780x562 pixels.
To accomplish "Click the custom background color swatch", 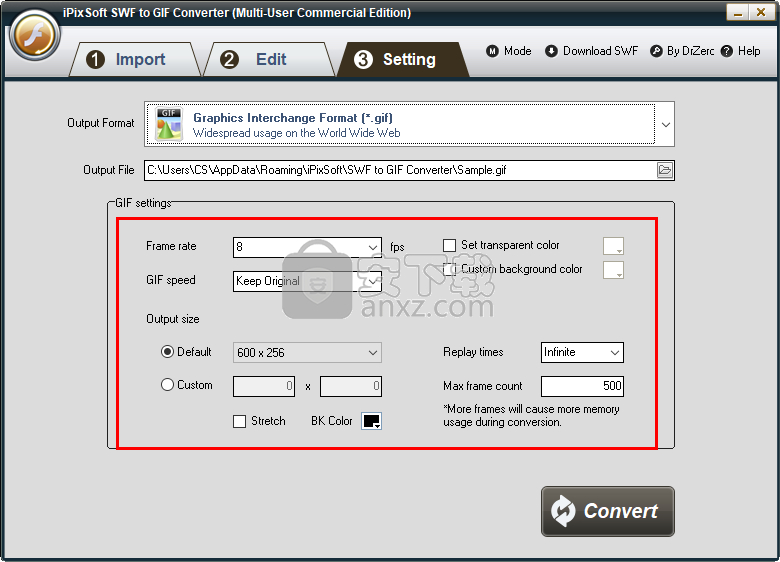I will [613, 270].
